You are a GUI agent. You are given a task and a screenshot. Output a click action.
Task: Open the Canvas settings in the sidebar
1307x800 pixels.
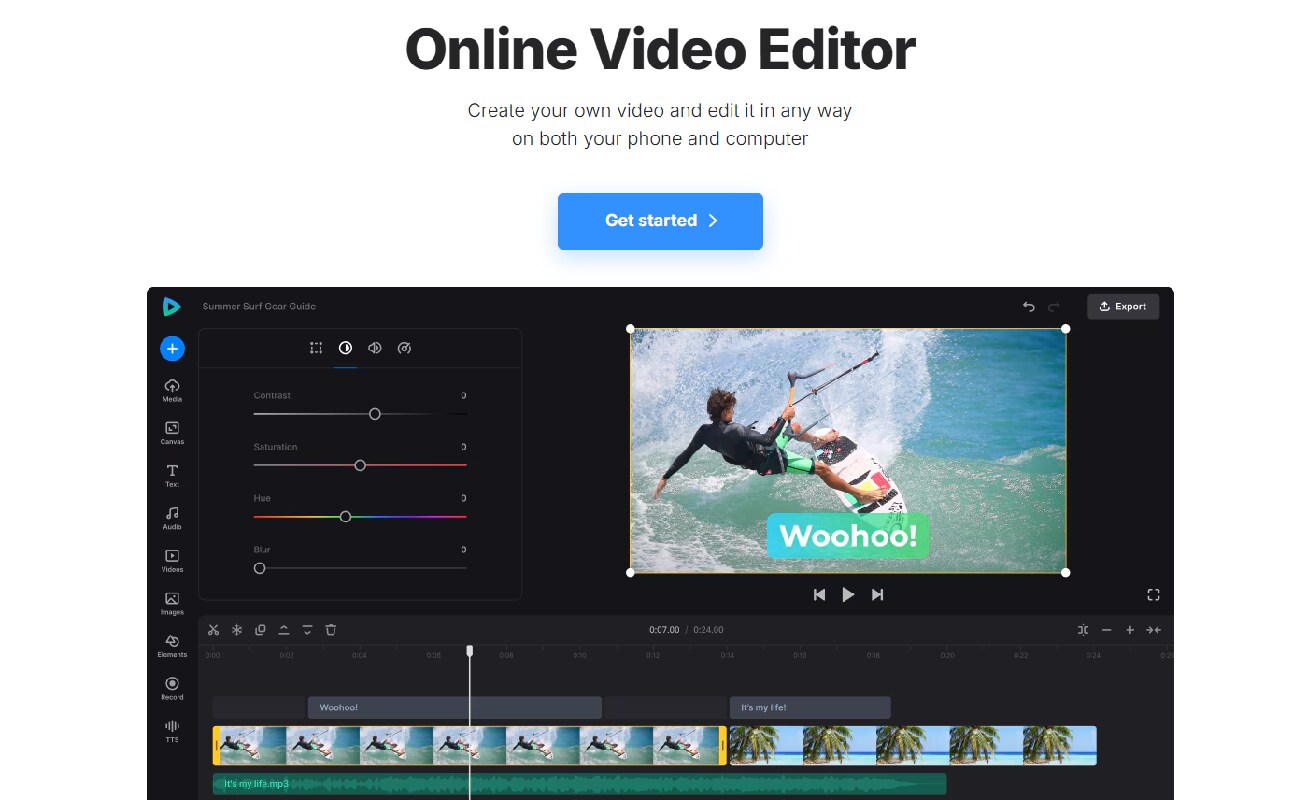[171, 431]
